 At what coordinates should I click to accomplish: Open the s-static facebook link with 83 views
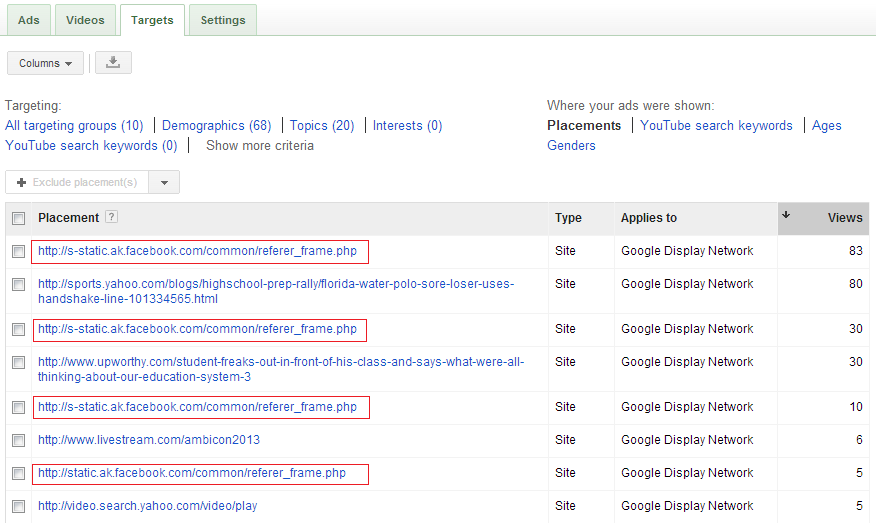pos(197,251)
